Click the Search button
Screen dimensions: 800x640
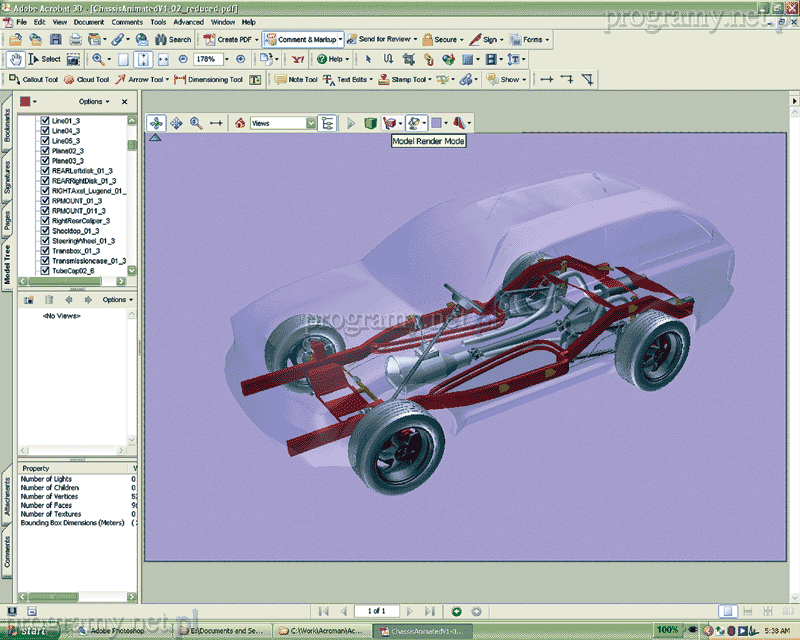click(x=172, y=39)
